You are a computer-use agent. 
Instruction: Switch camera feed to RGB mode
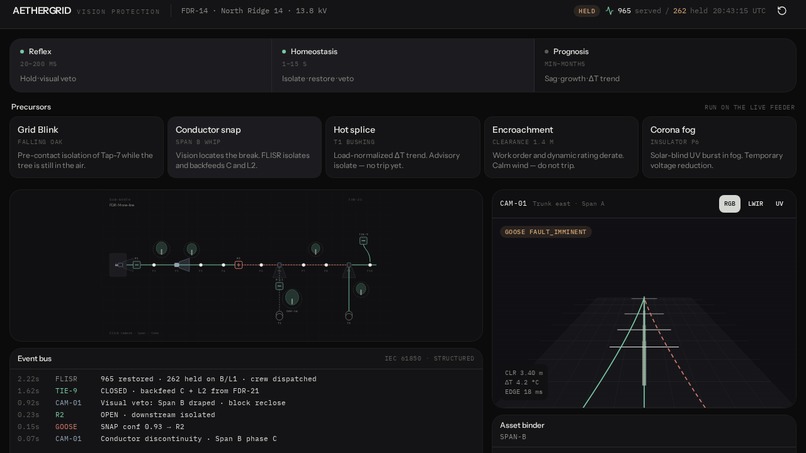729,204
